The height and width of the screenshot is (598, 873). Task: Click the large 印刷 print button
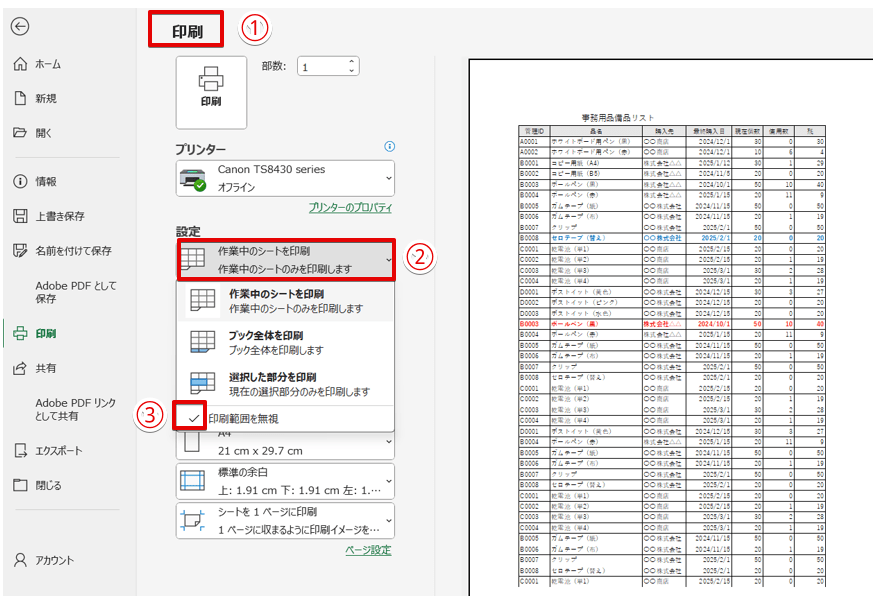pyautogui.click(x=211, y=92)
